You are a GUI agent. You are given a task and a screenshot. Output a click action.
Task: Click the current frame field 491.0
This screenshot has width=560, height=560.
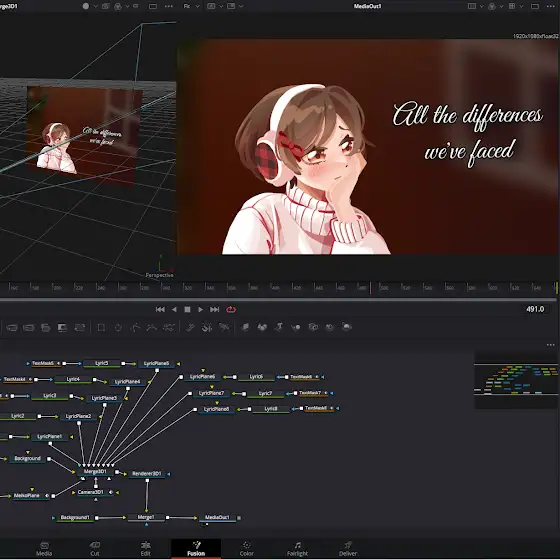pyautogui.click(x=535, y=309)
